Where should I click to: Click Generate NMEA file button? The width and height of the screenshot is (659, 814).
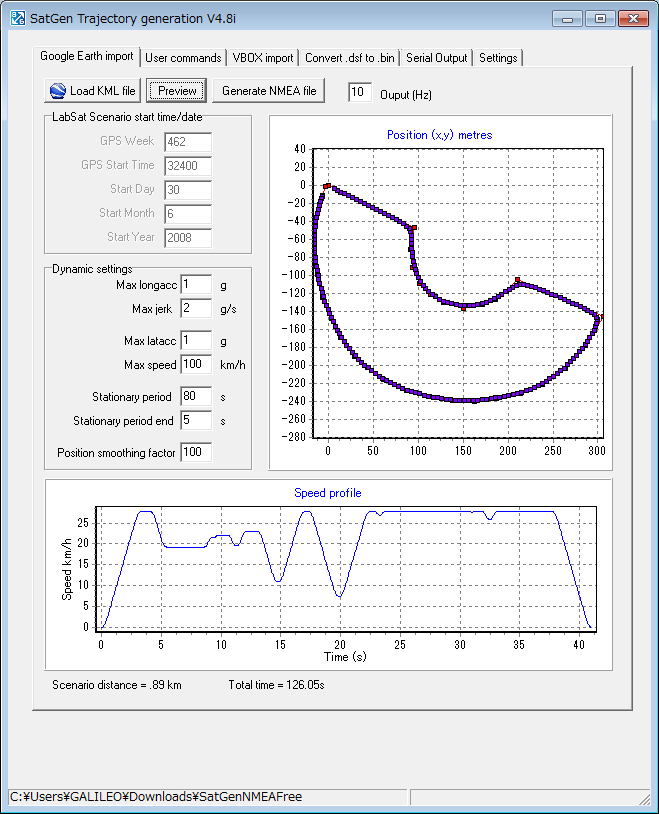point(269,91)
